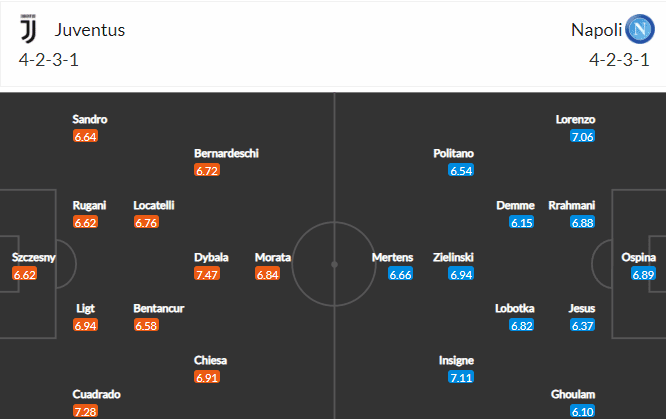Select Chiesa's 6.91 rating badge
The image size is (666, 419).
pyautogui.click(x=207, y=377)
